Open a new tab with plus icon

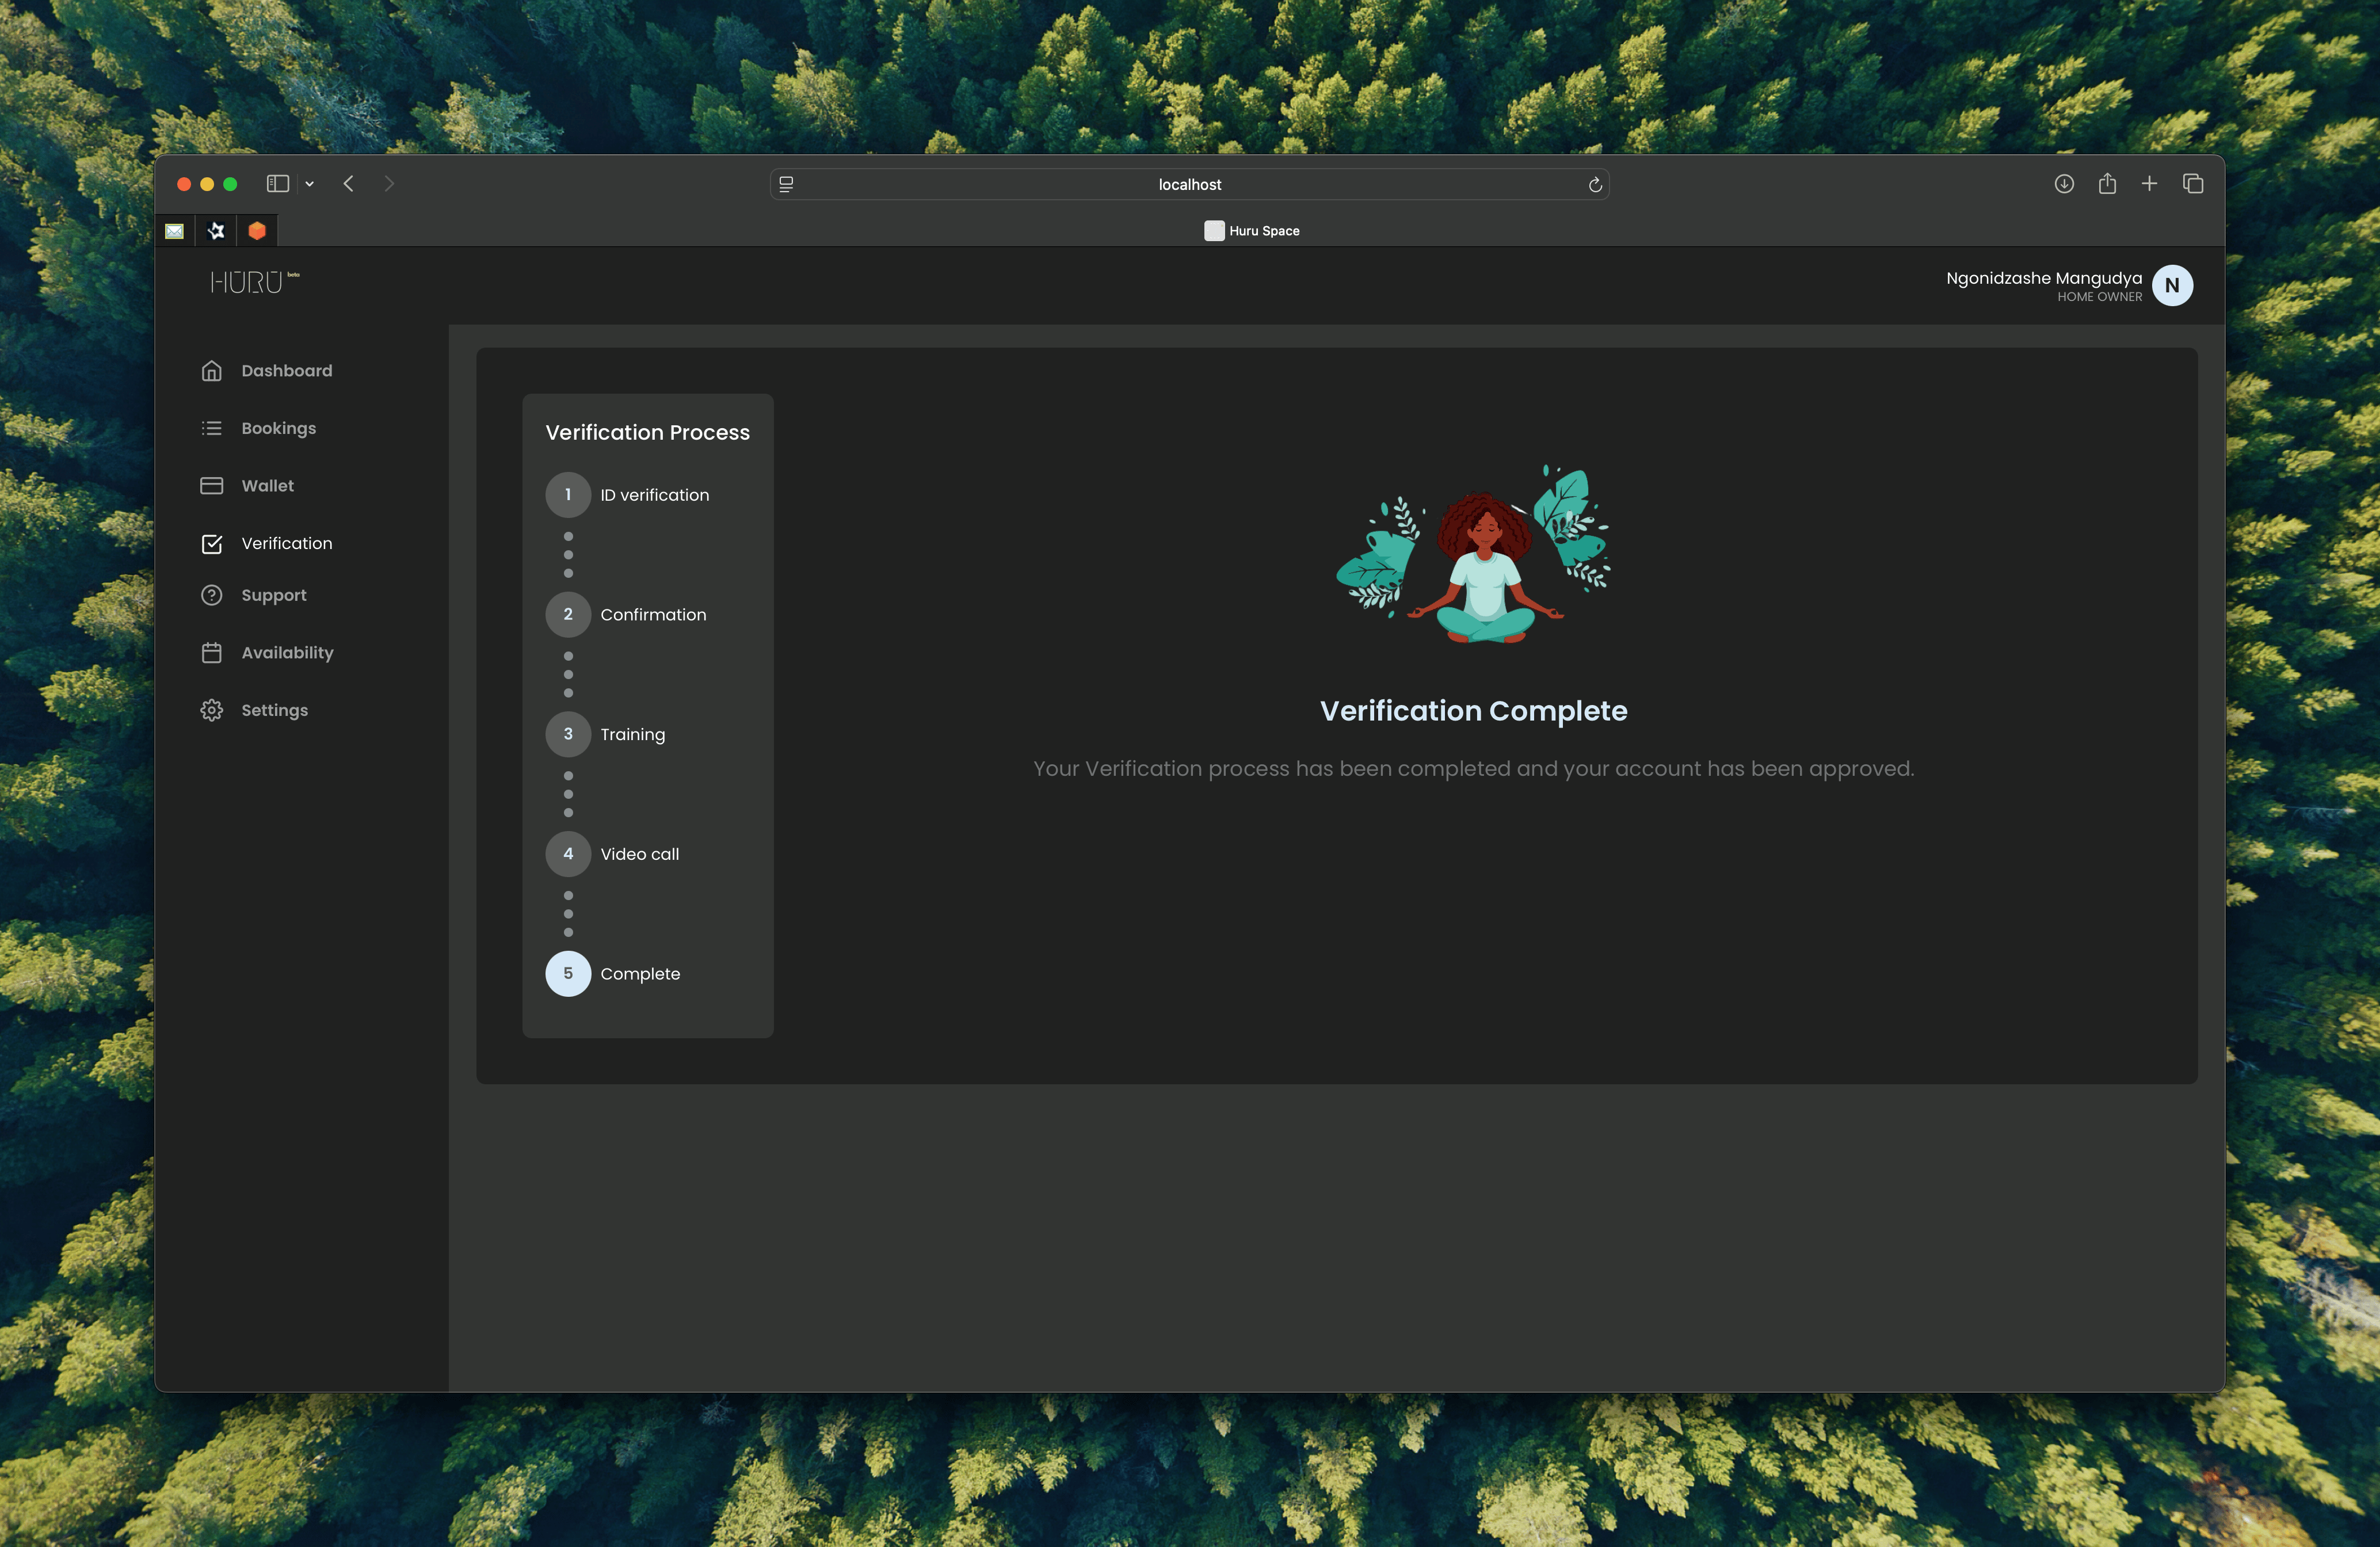click(x=2149, y=184)
